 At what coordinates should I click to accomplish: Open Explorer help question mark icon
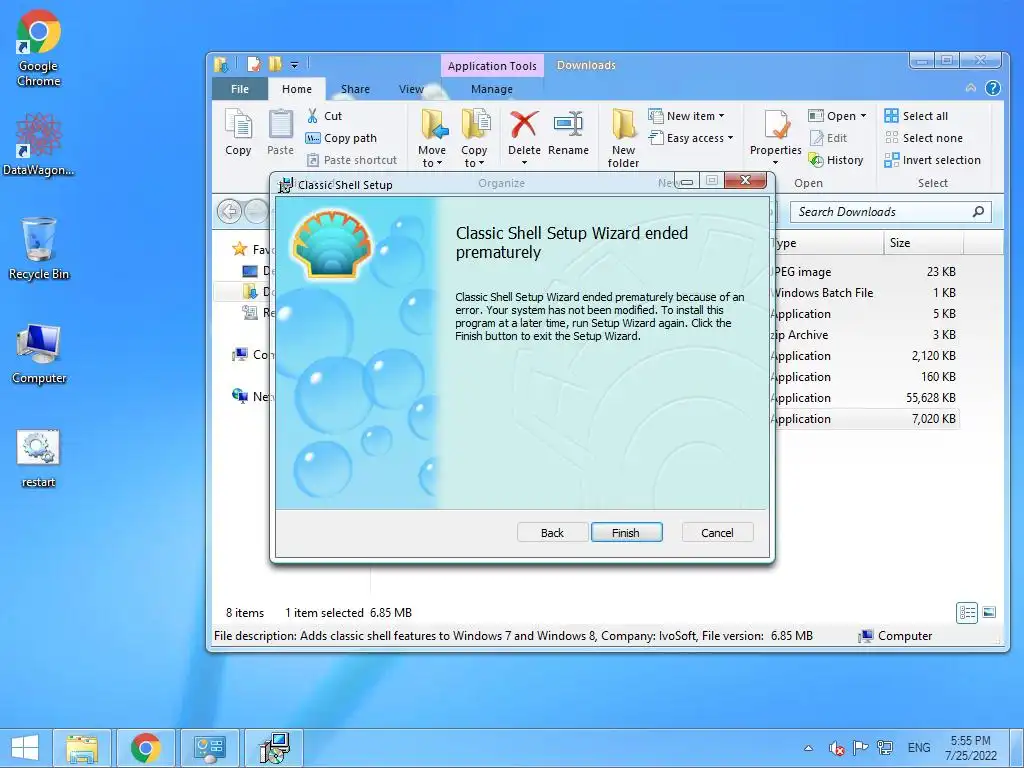click(993, 88)
